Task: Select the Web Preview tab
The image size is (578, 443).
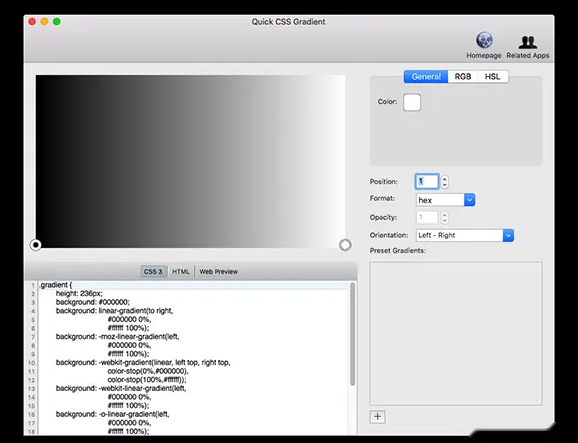Action: pos(219,272)
